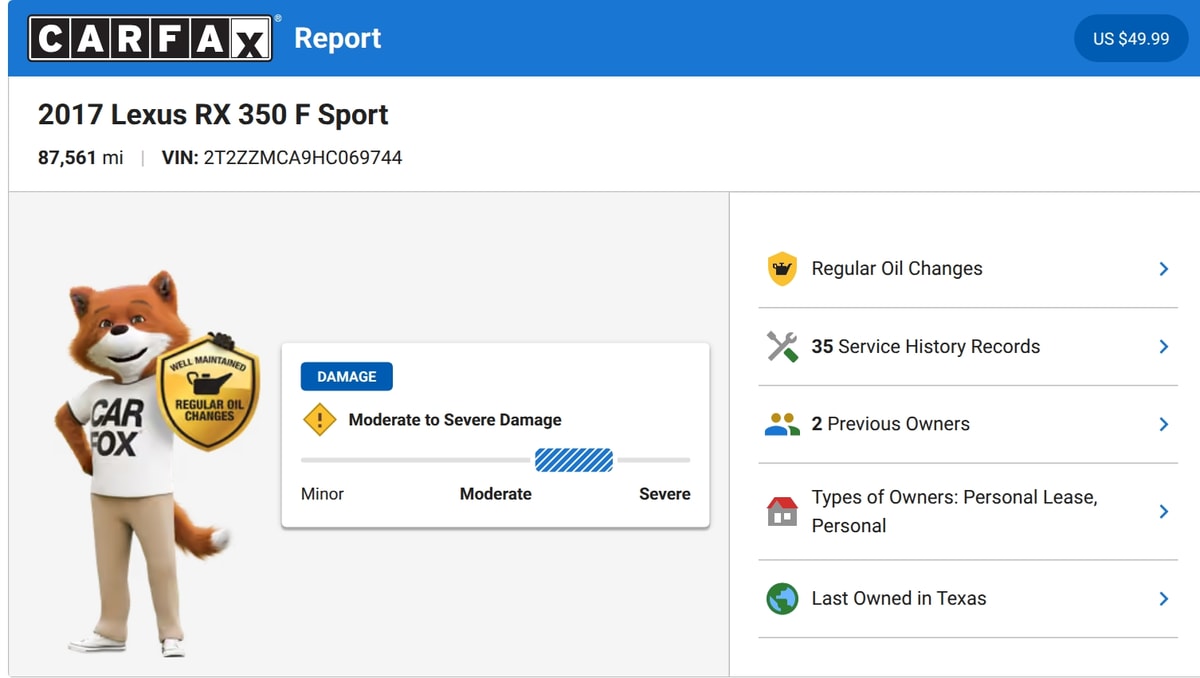
Task: Expand the Types of Owners chevron
Action: tap(1163, 511)
